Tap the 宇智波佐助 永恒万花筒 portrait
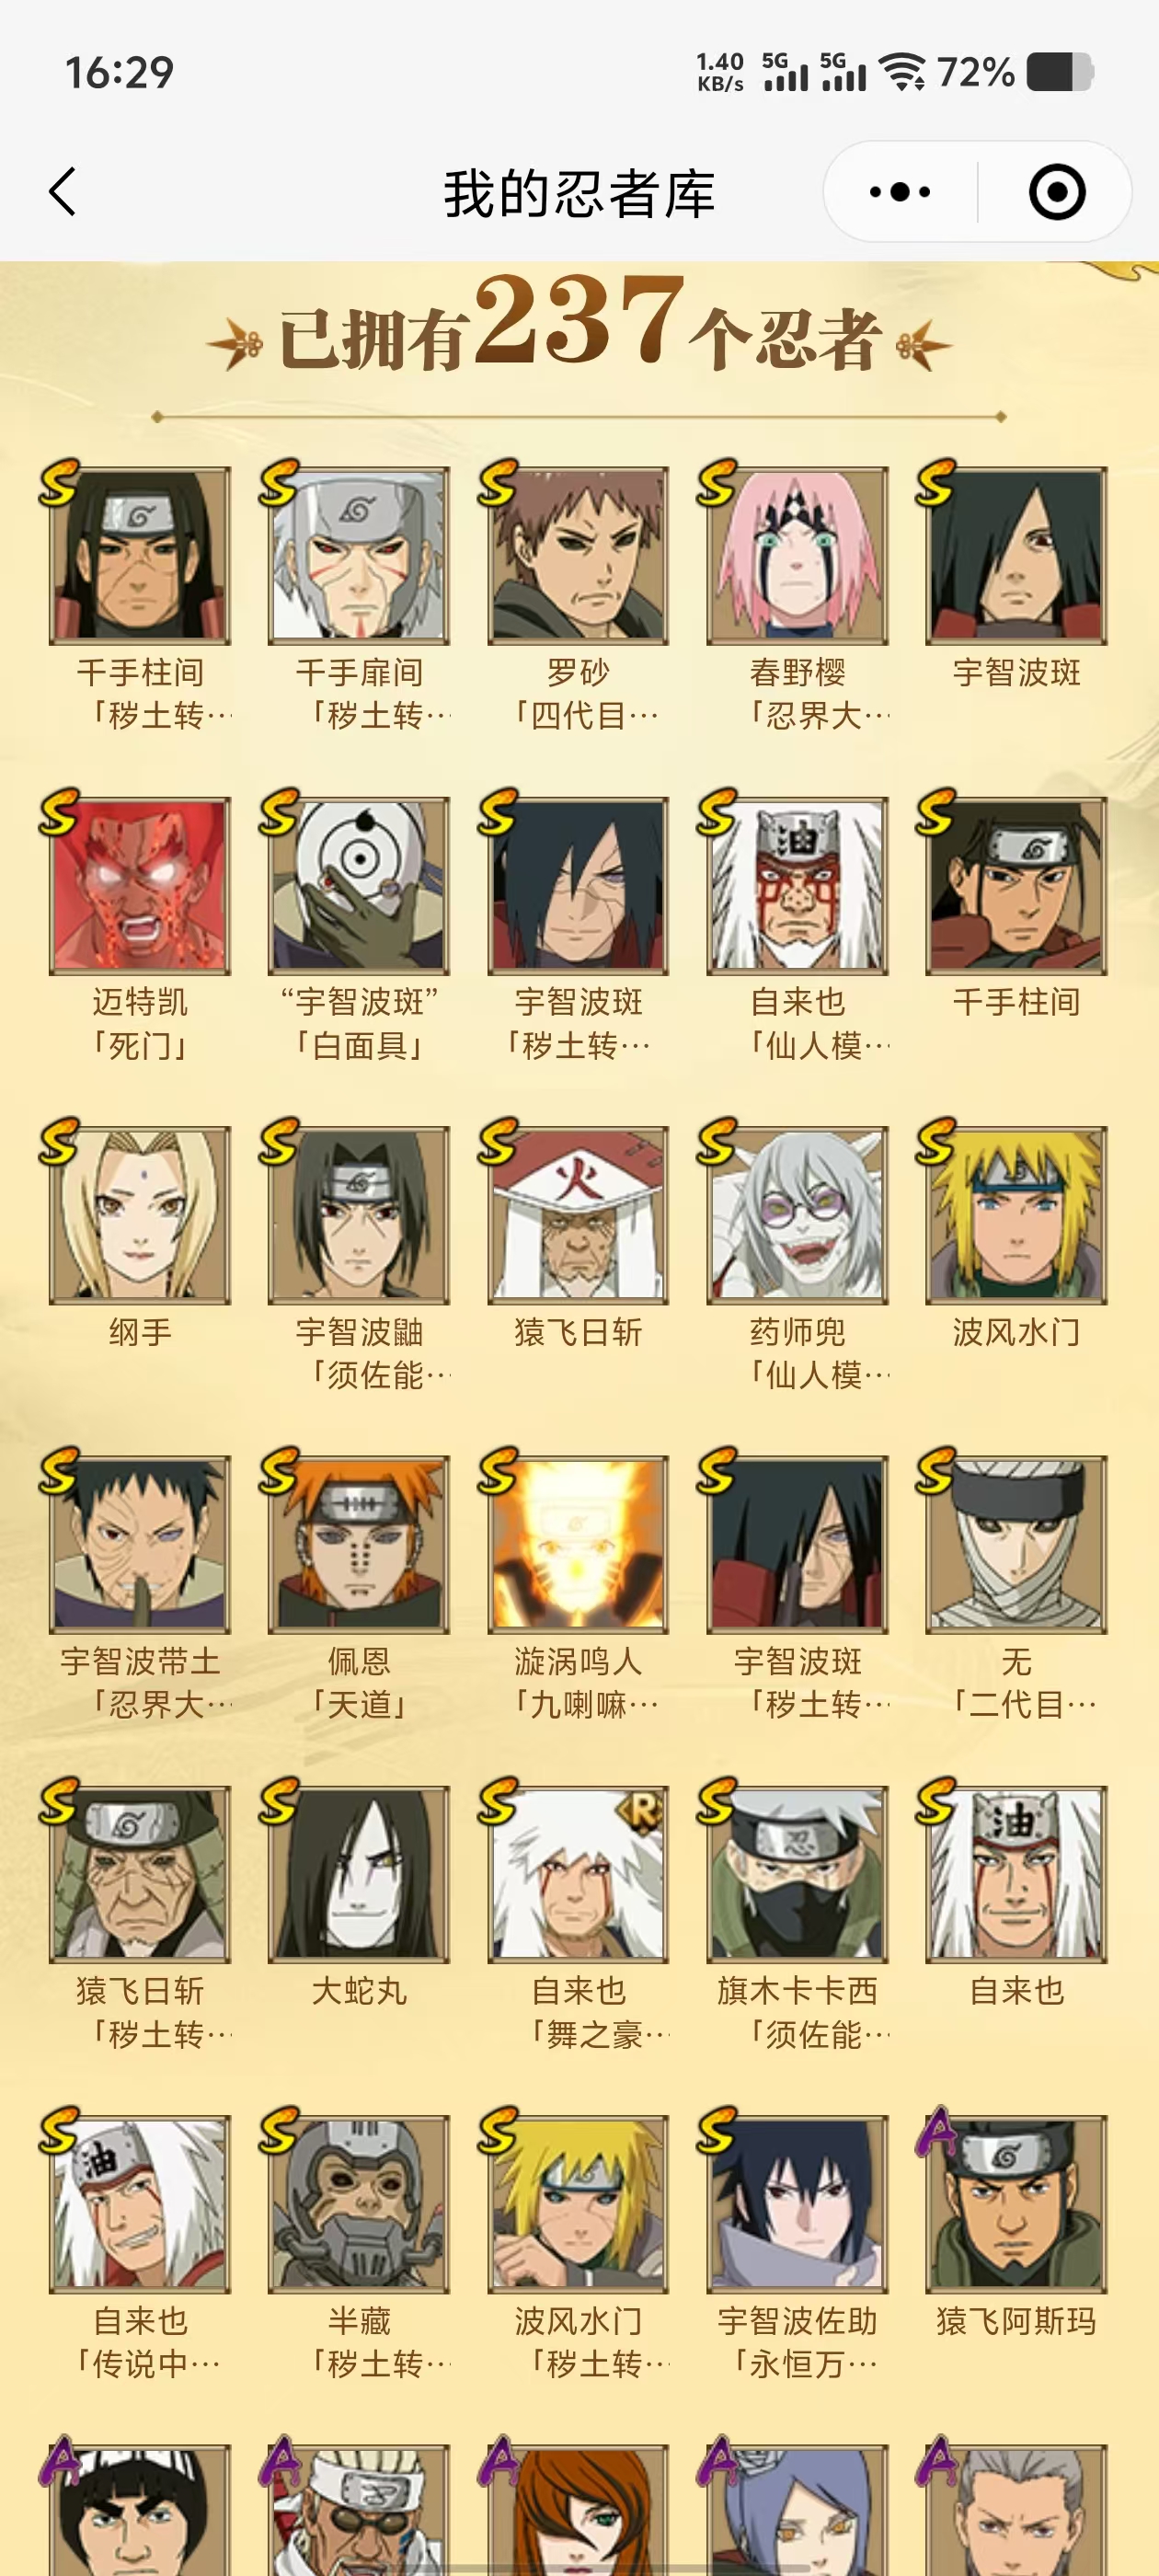 click(x=797, y=2203)
